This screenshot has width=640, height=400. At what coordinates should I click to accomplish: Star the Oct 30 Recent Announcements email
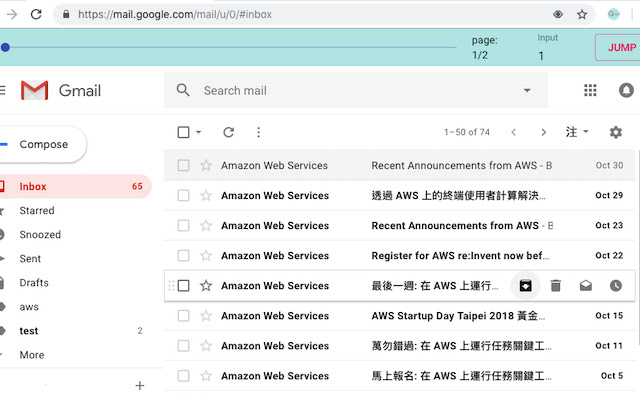(206, 165)
